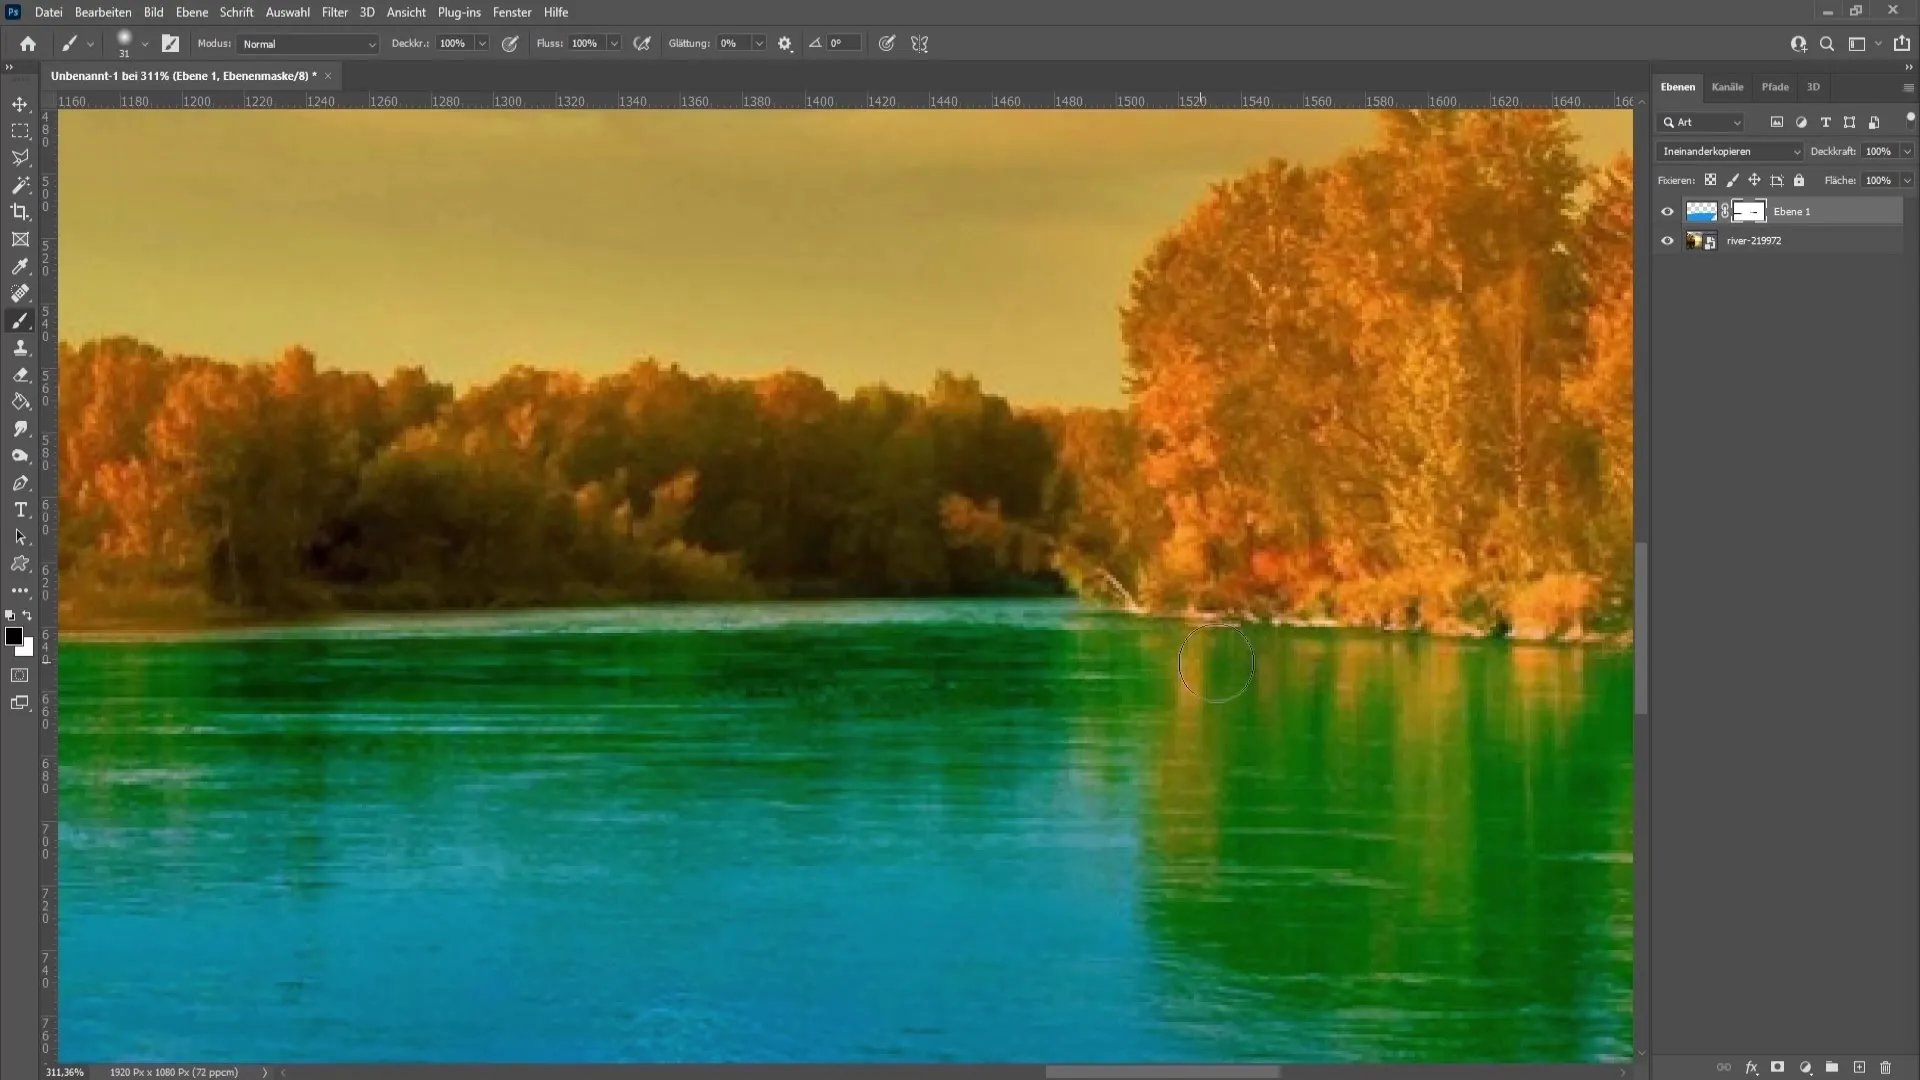Screen dimensions: 1920x1080
Task: Select the Custom Shape tool
Action: click(x=20, y=563)
